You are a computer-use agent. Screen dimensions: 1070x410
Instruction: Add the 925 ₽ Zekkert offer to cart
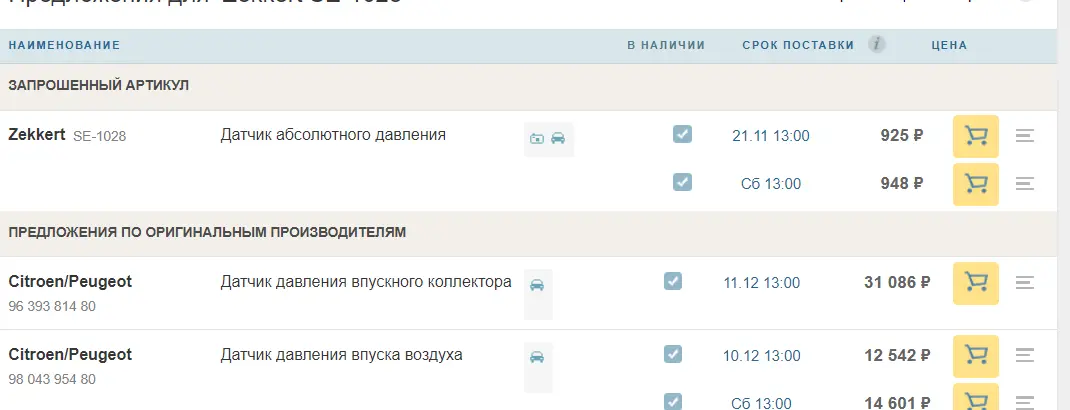[x=976, y=136]
